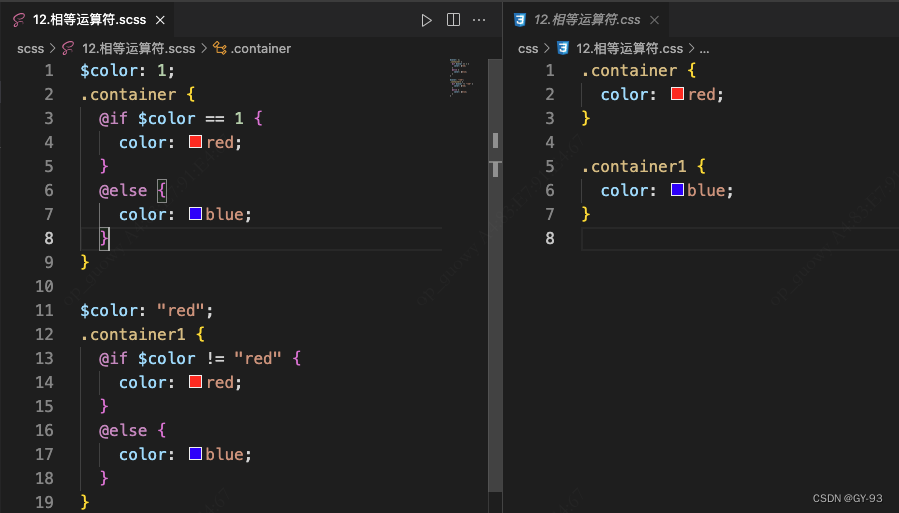
Task: Click the scss folder breadcrumb
Action: 30,49
